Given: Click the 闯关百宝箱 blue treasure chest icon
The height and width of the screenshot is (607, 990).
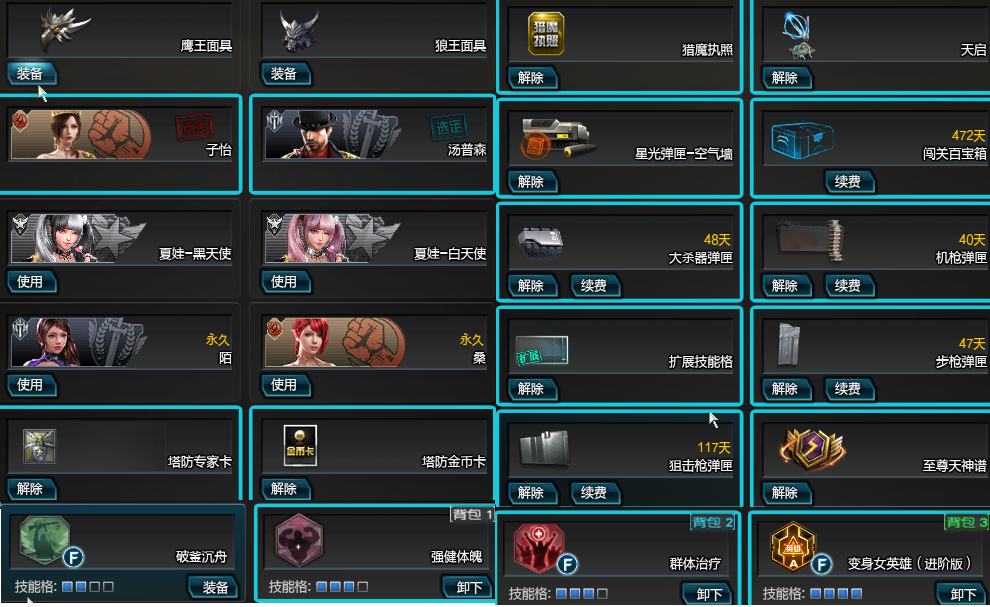Looking at the screenshot, I should click(x=802, y=140).
